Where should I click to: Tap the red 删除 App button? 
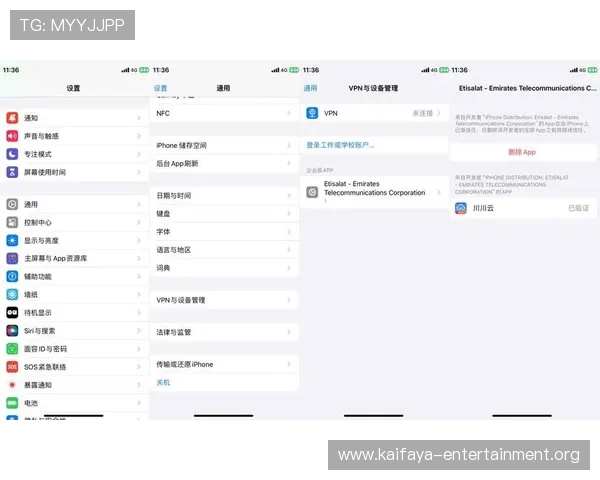(x=522, y=152)
